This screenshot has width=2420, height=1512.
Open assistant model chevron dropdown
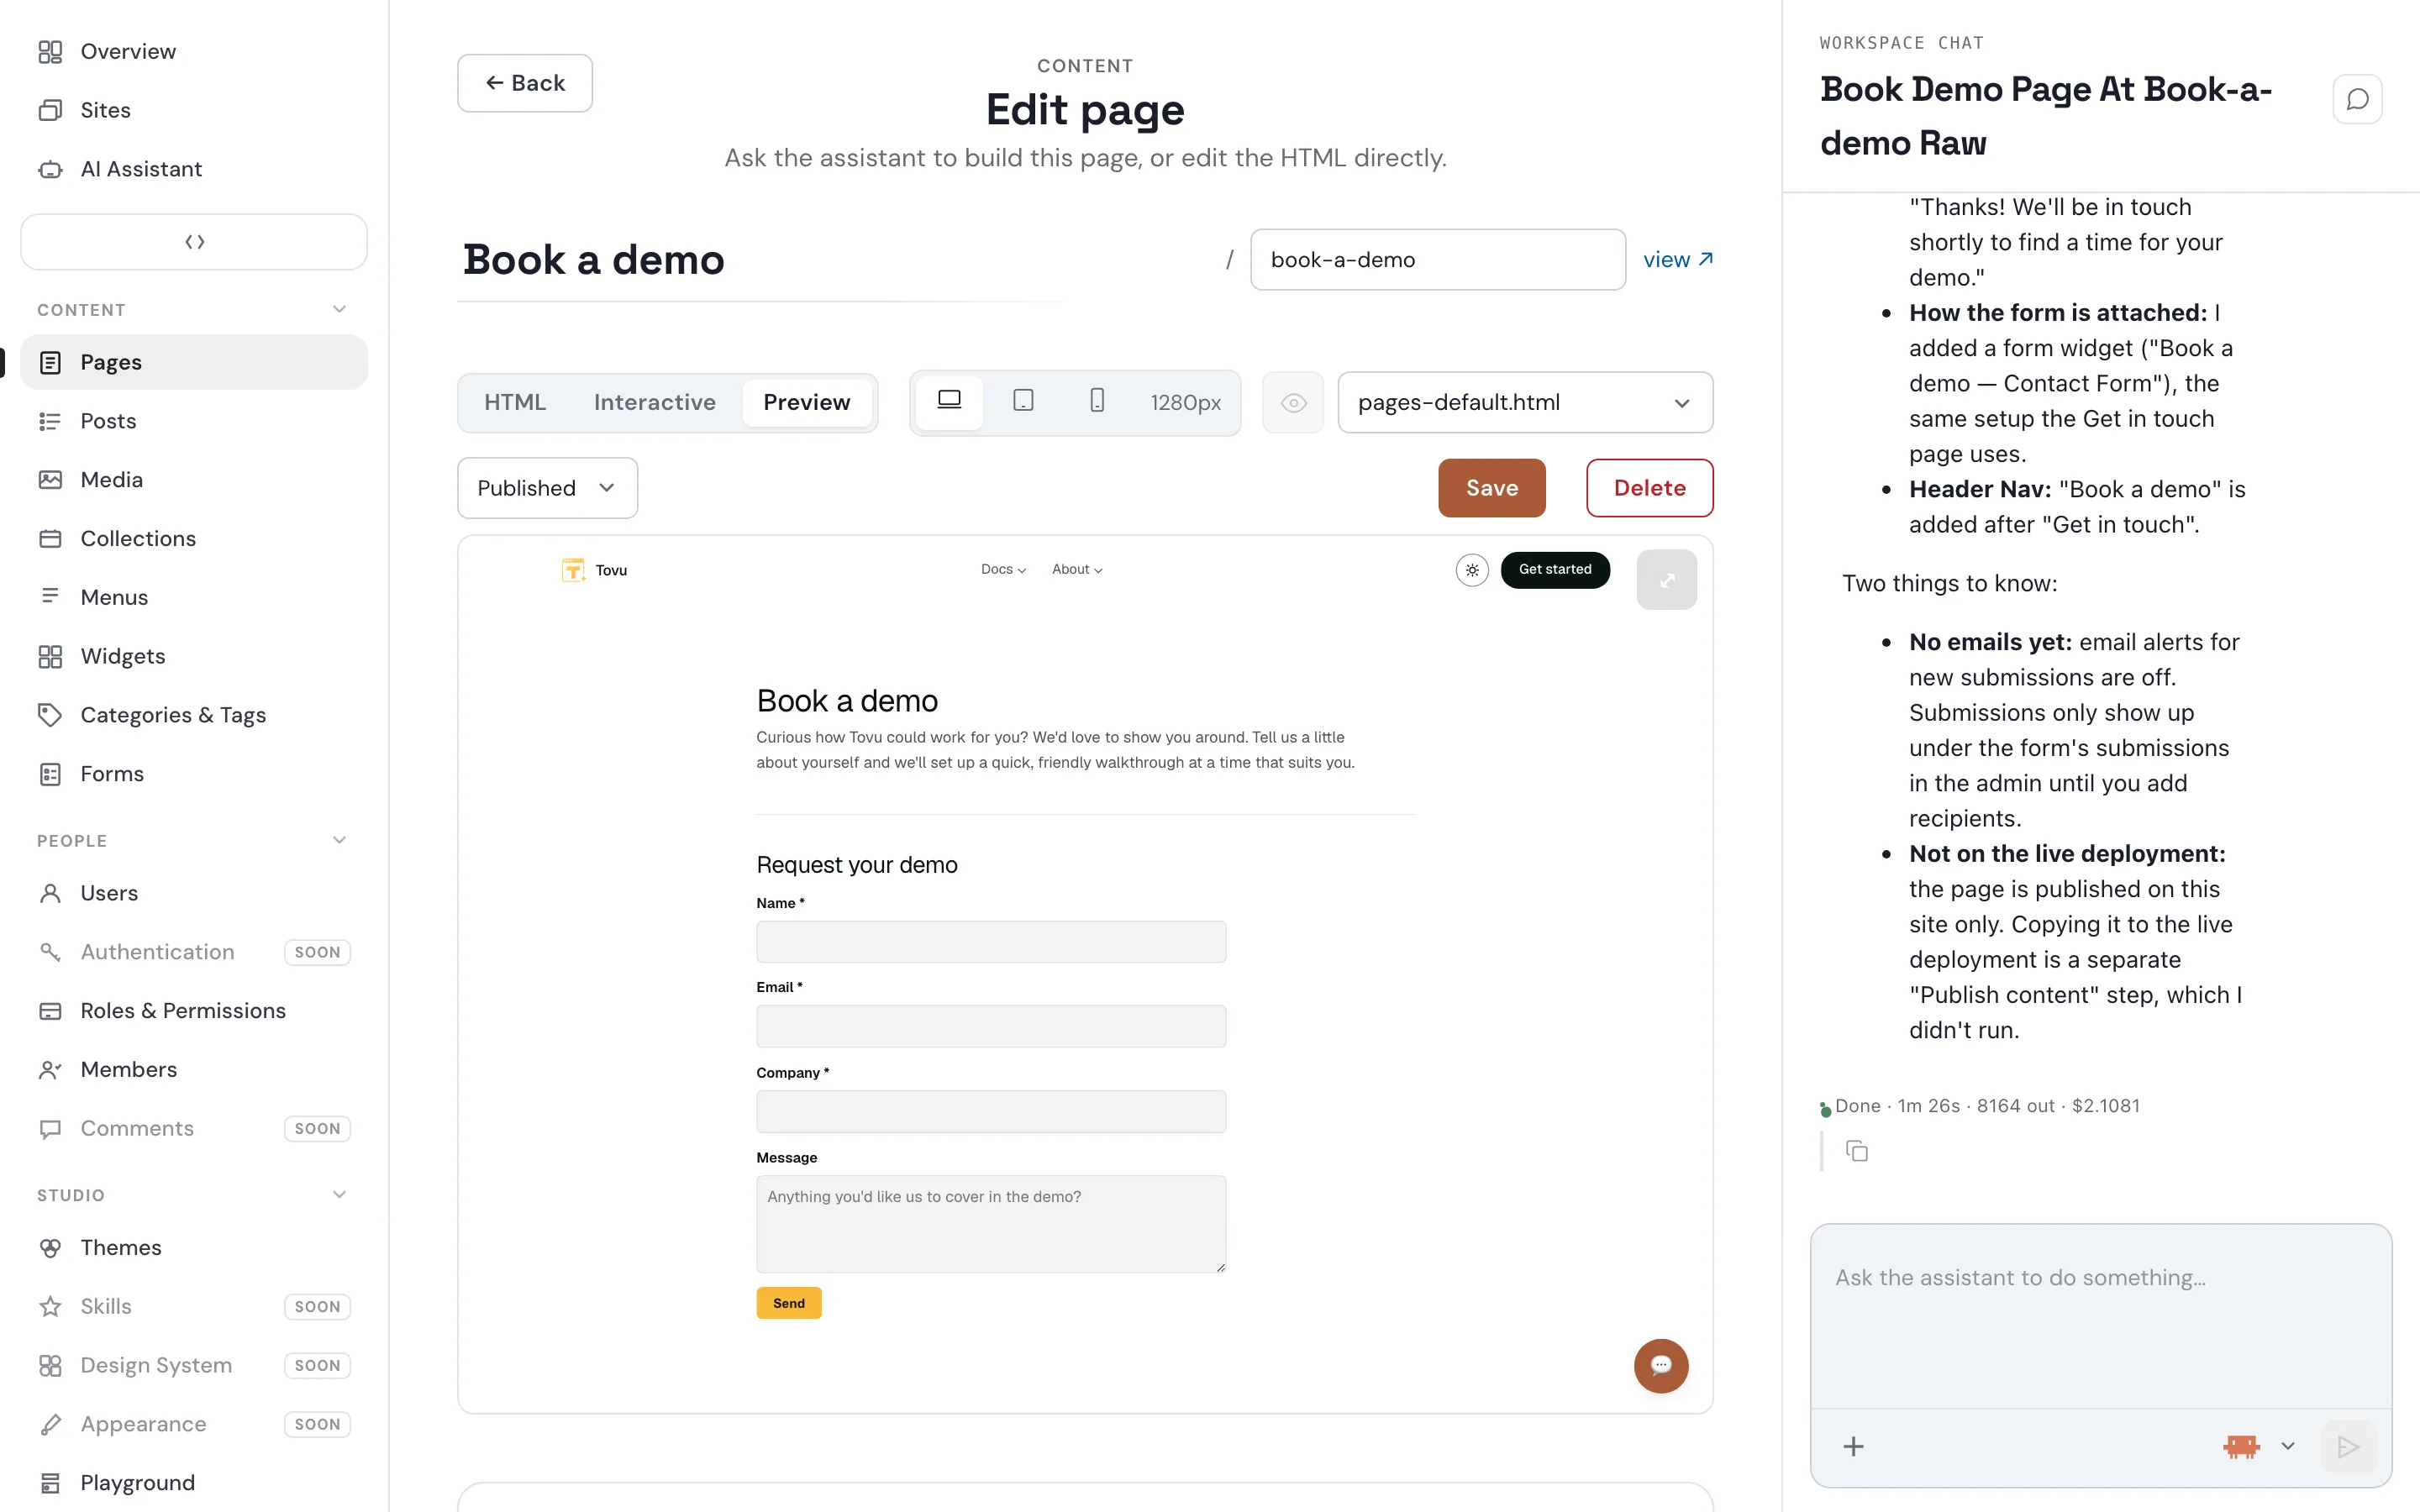pyautogui.click(x=2288, y=1447)
